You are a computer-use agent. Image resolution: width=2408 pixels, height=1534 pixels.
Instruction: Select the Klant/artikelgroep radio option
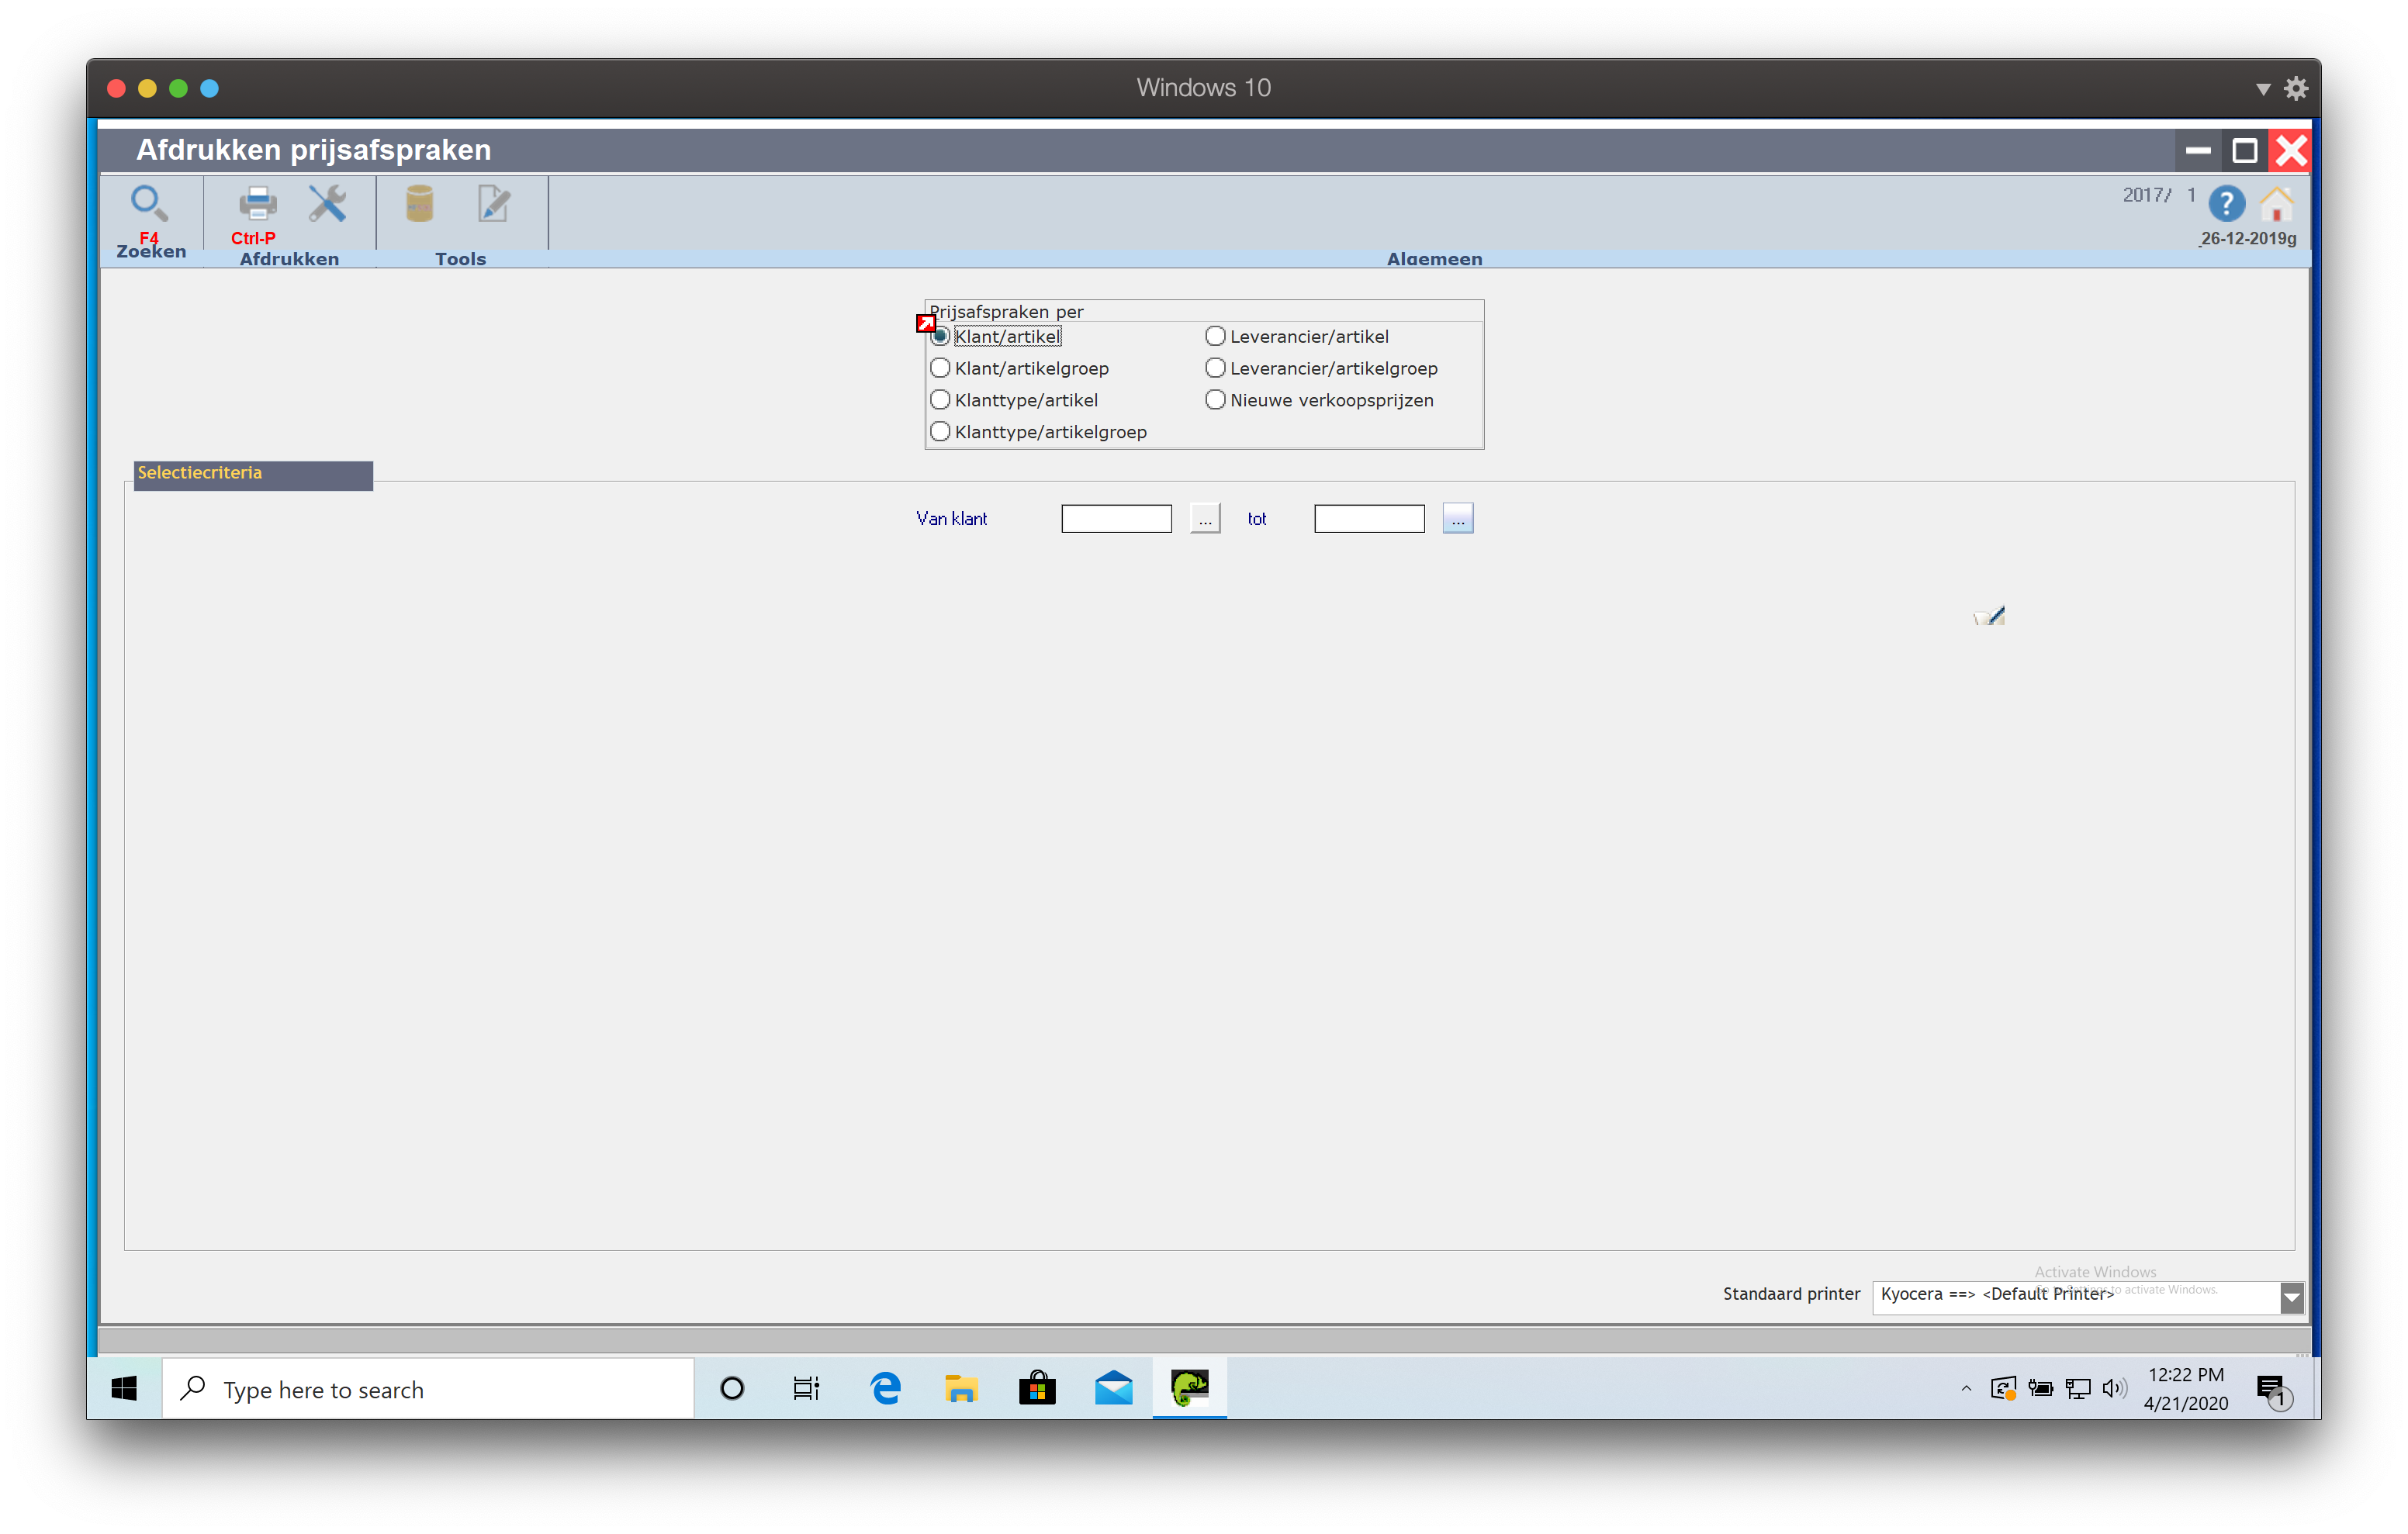click(940, 368)
